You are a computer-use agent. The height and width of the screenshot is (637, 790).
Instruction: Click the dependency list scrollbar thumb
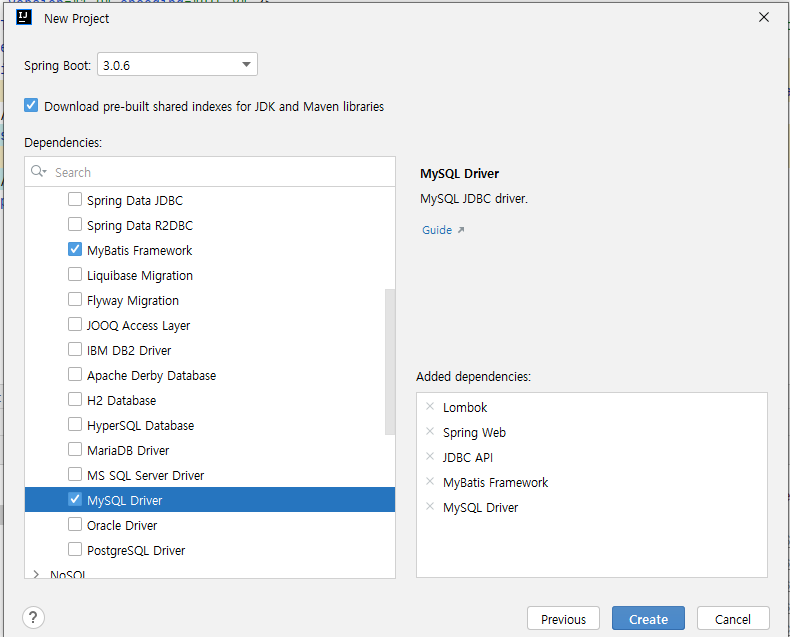(x=389, y=361)
